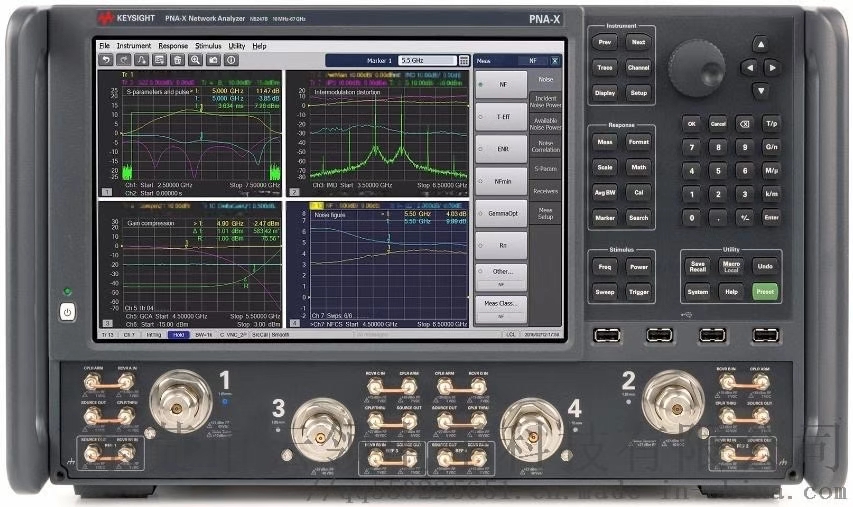Tap the Avg BW hardware key
The height and width of the screenshot is (507, 853).
pos(605,193)
